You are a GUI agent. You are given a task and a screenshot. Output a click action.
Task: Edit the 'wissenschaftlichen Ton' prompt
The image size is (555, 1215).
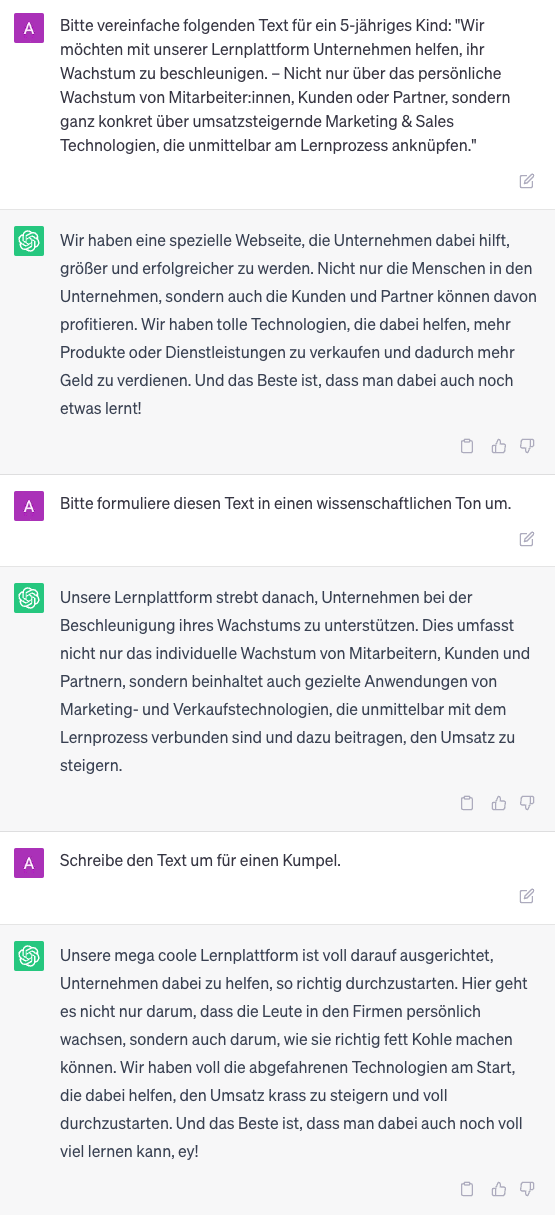pos(527,539)
